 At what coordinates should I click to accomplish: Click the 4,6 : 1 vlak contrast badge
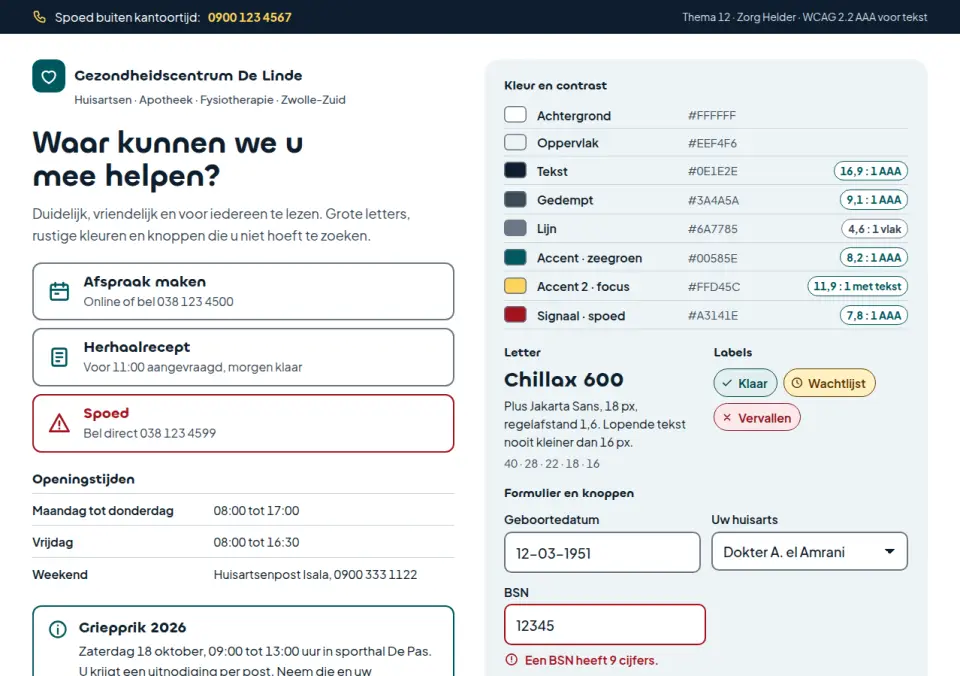coord(874,229)
